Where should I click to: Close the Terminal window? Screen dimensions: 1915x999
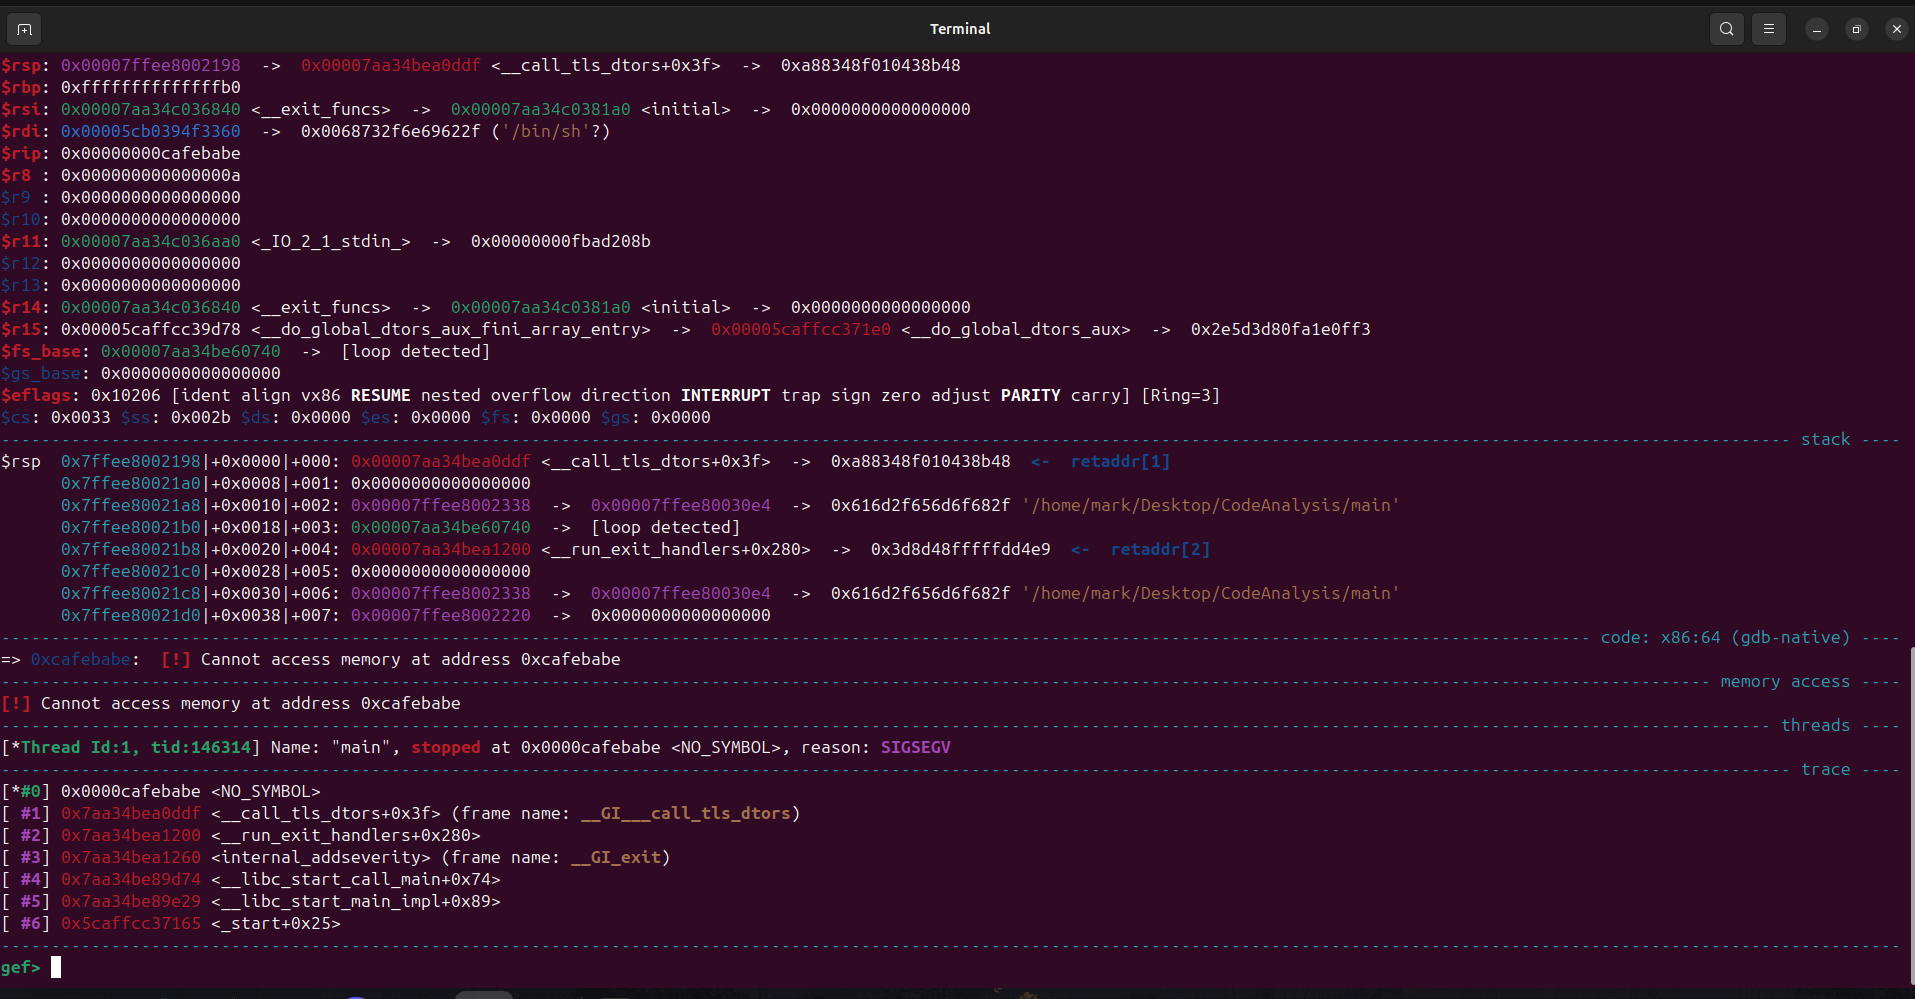[x=1896, y=29]
